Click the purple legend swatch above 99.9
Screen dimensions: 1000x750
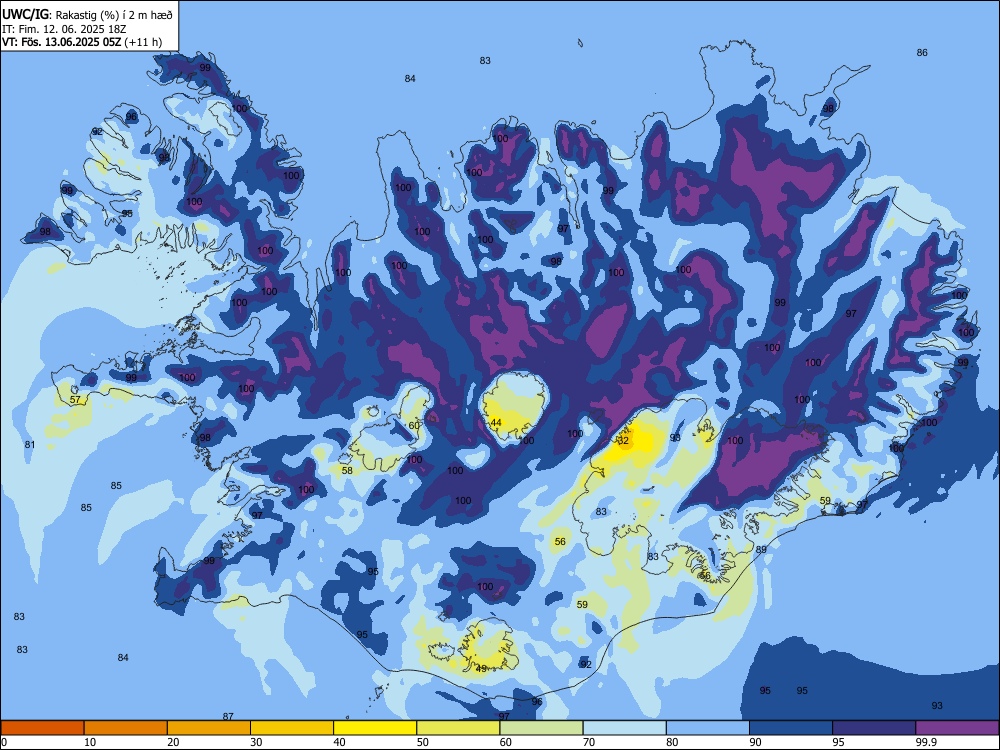(x=957, y=728)
